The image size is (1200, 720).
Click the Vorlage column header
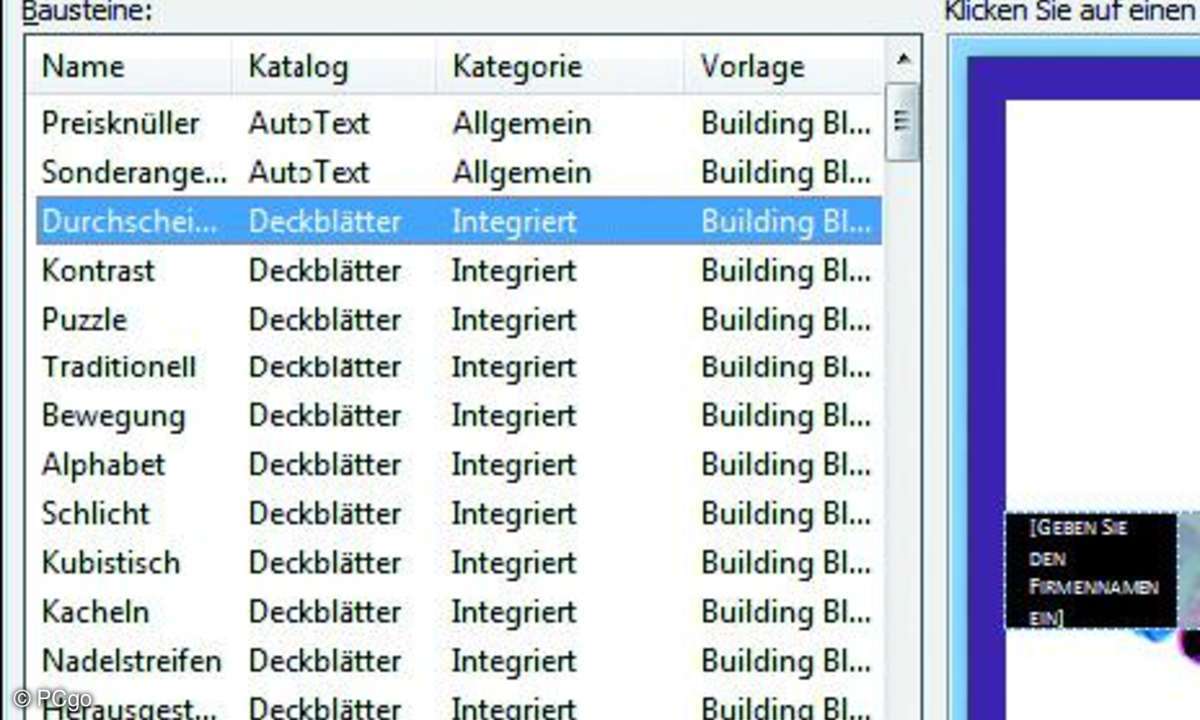pyautogui.click(x=752, y=67)
